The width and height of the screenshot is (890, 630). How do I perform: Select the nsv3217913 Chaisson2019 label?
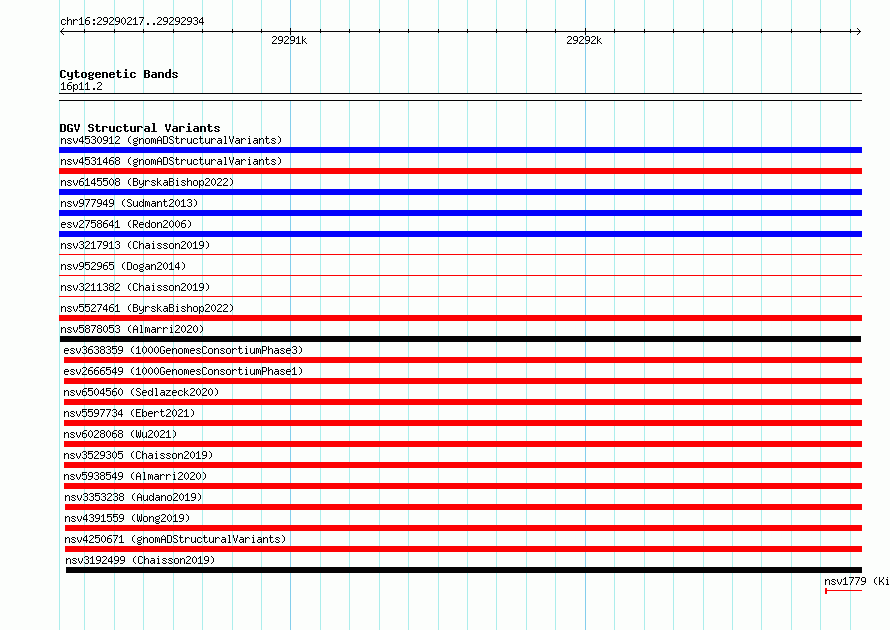point(135,245)
